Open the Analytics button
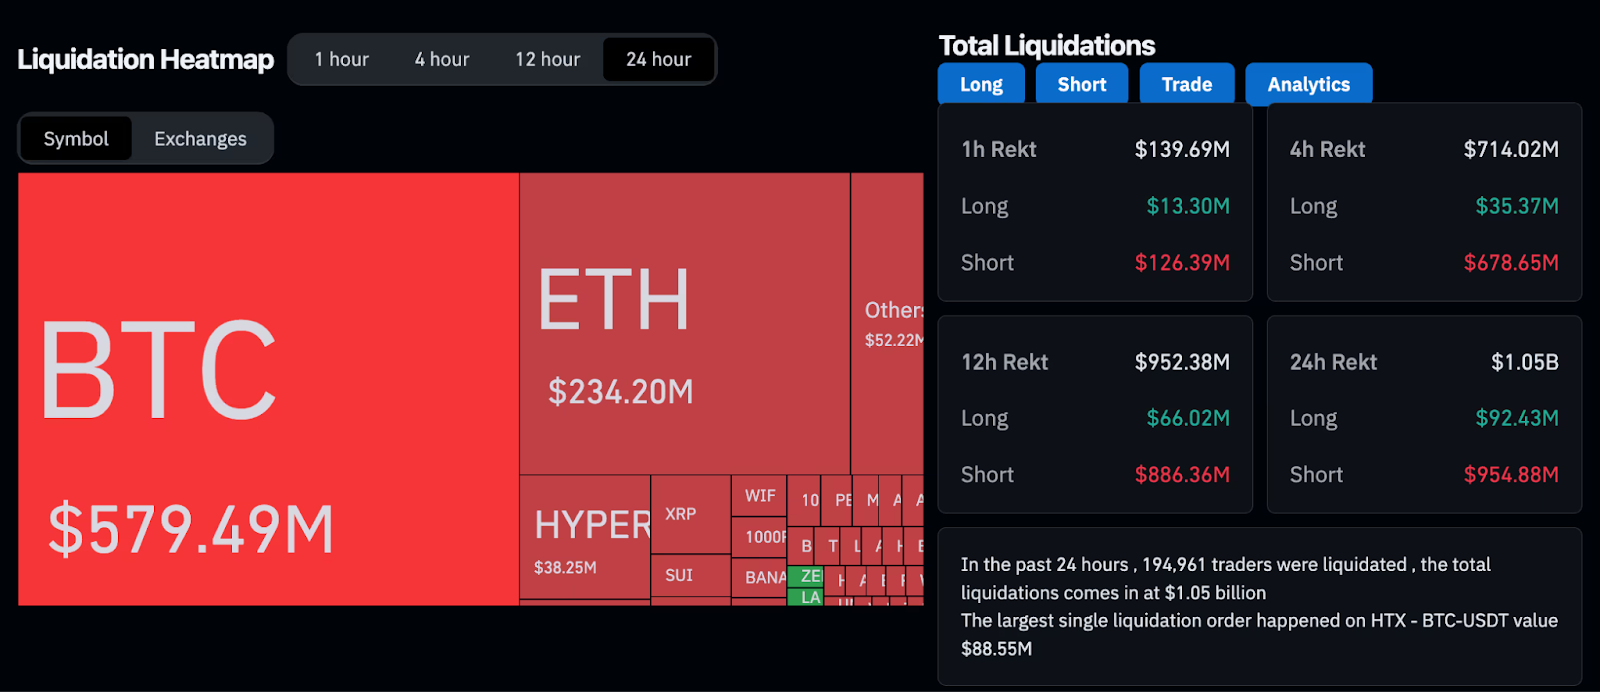This screenshot has width=1600, height=692. pos(1308,85)
